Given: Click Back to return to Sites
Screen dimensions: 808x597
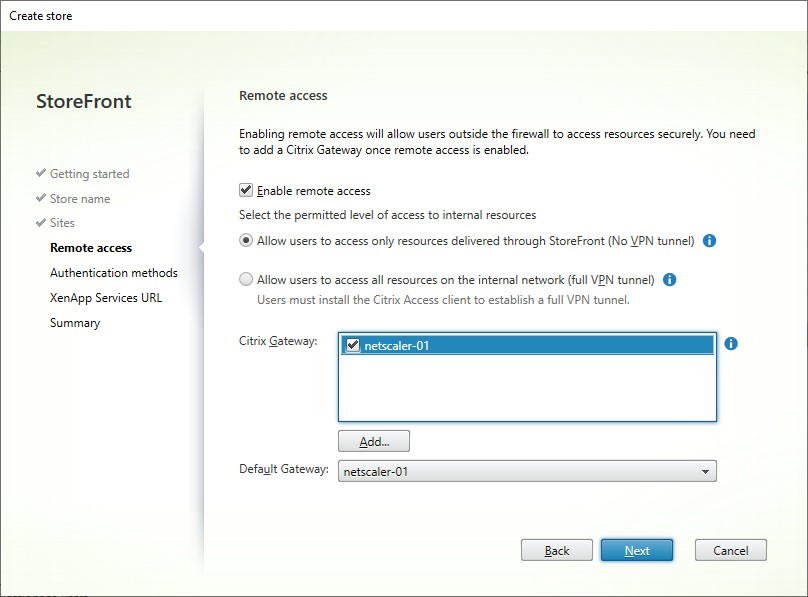Looking at the screenshot, I should coord(556,549).
